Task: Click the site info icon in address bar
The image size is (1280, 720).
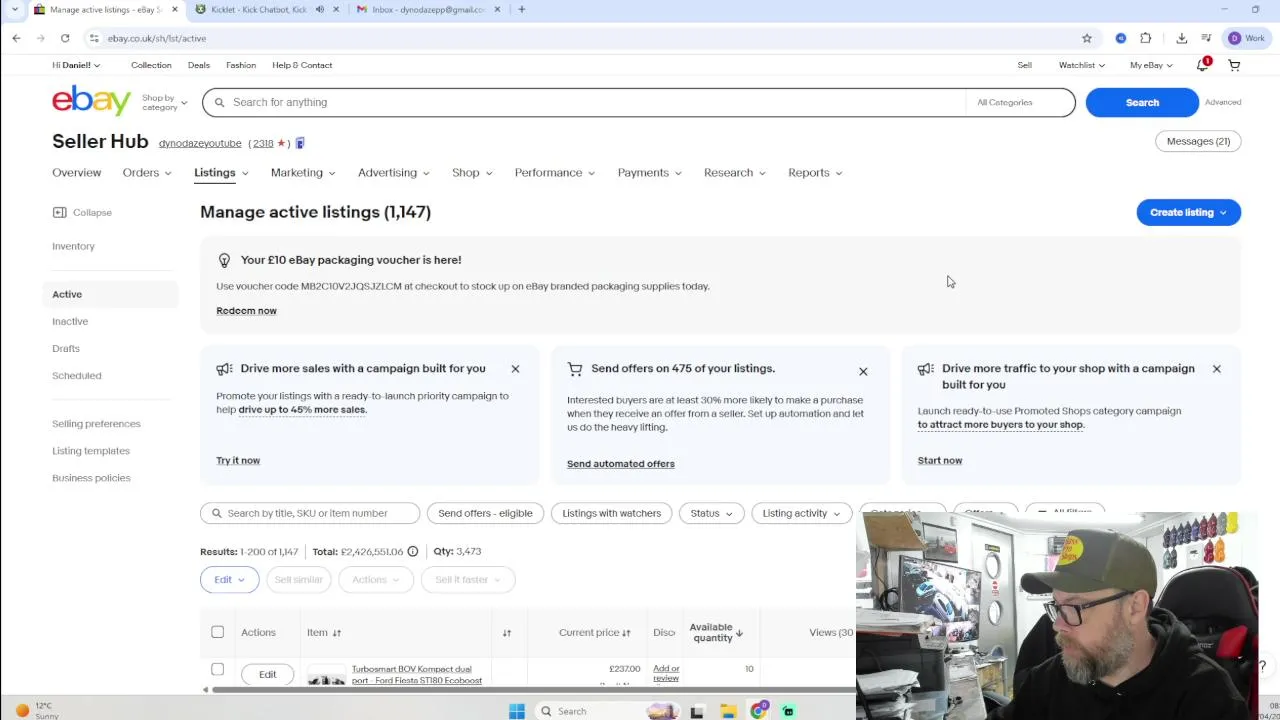Action: [x=93, y=38]
